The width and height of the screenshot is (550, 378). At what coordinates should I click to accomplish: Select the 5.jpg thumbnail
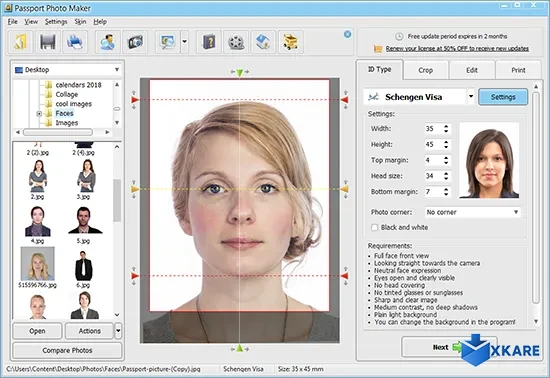click(x=84, y=224)
